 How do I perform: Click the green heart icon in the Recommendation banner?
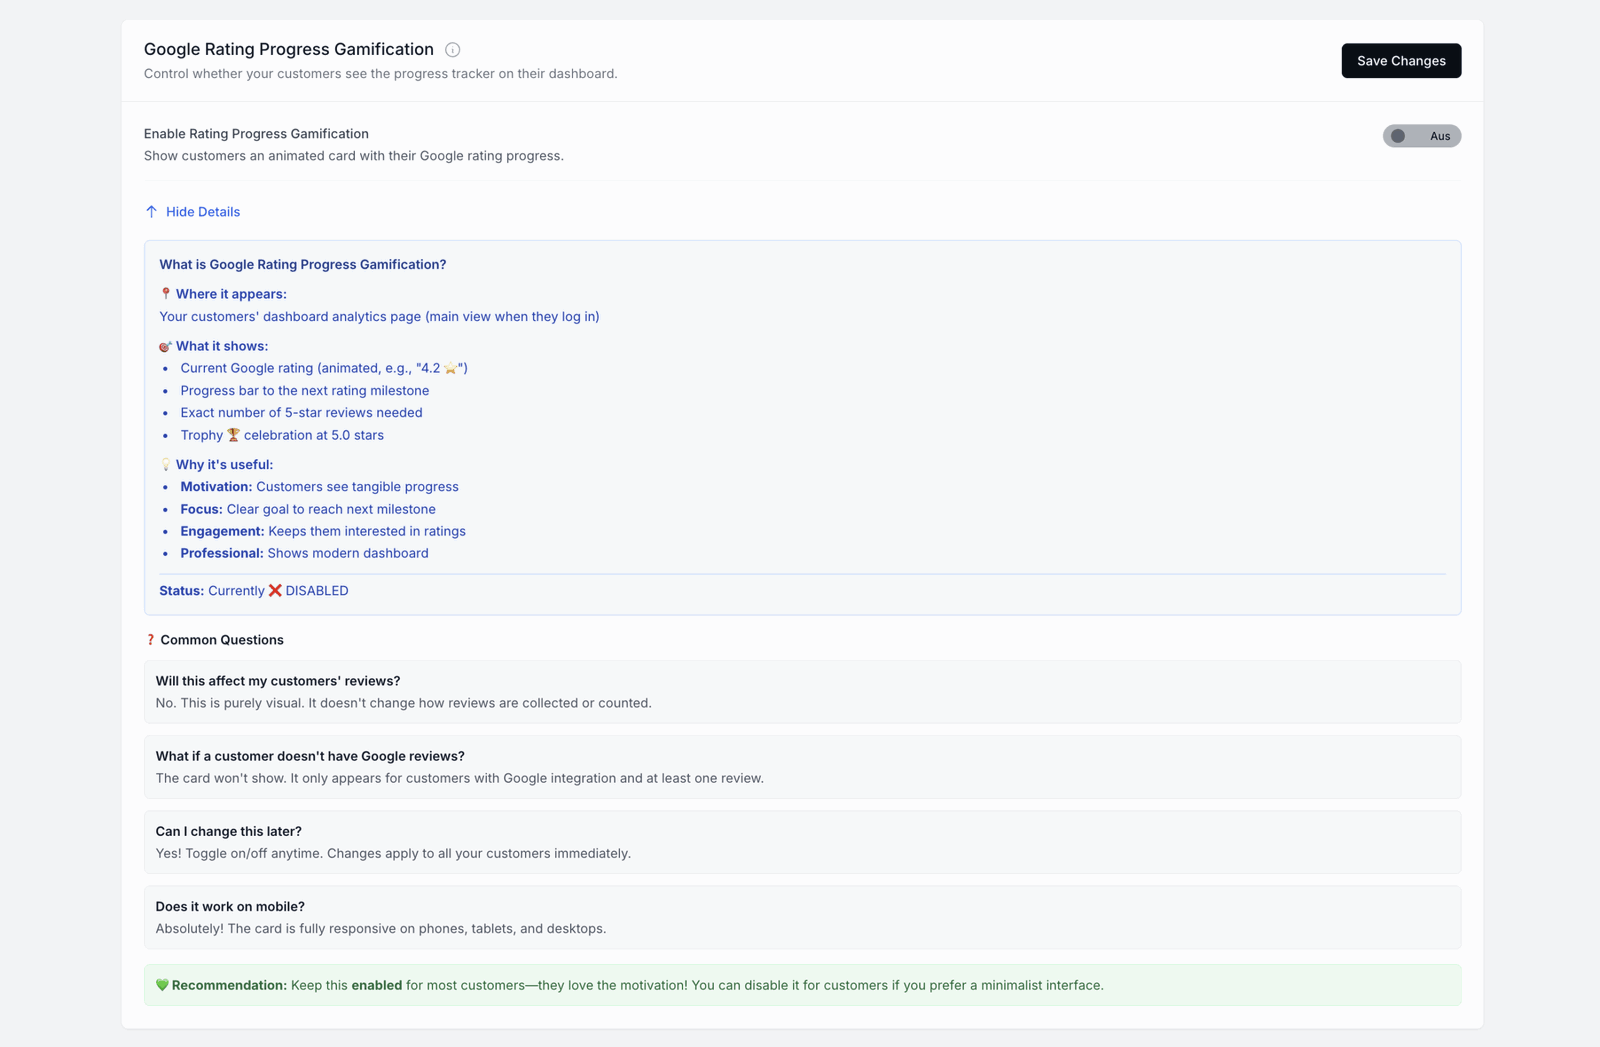163,985
